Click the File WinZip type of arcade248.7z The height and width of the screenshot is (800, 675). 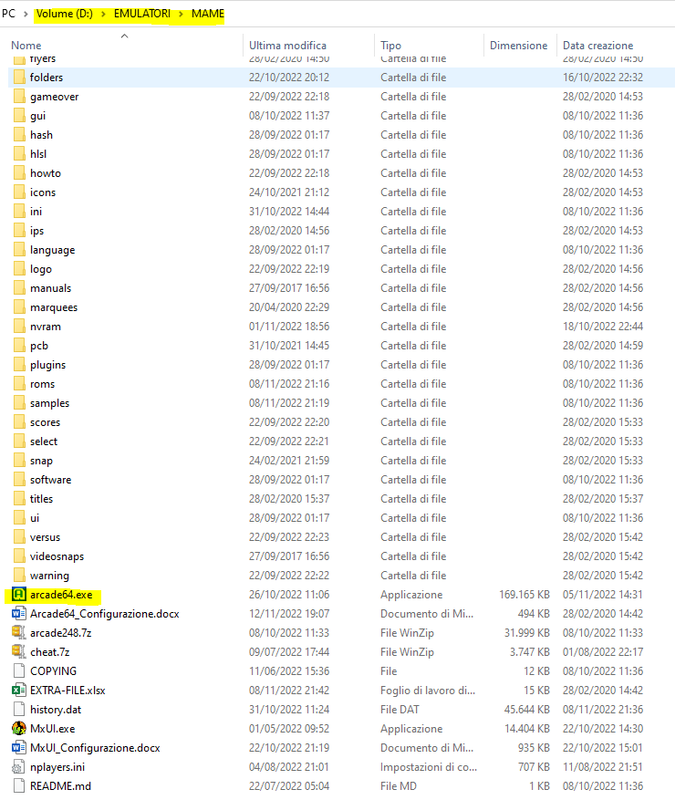pyautogui.click(x=407, y=633)
